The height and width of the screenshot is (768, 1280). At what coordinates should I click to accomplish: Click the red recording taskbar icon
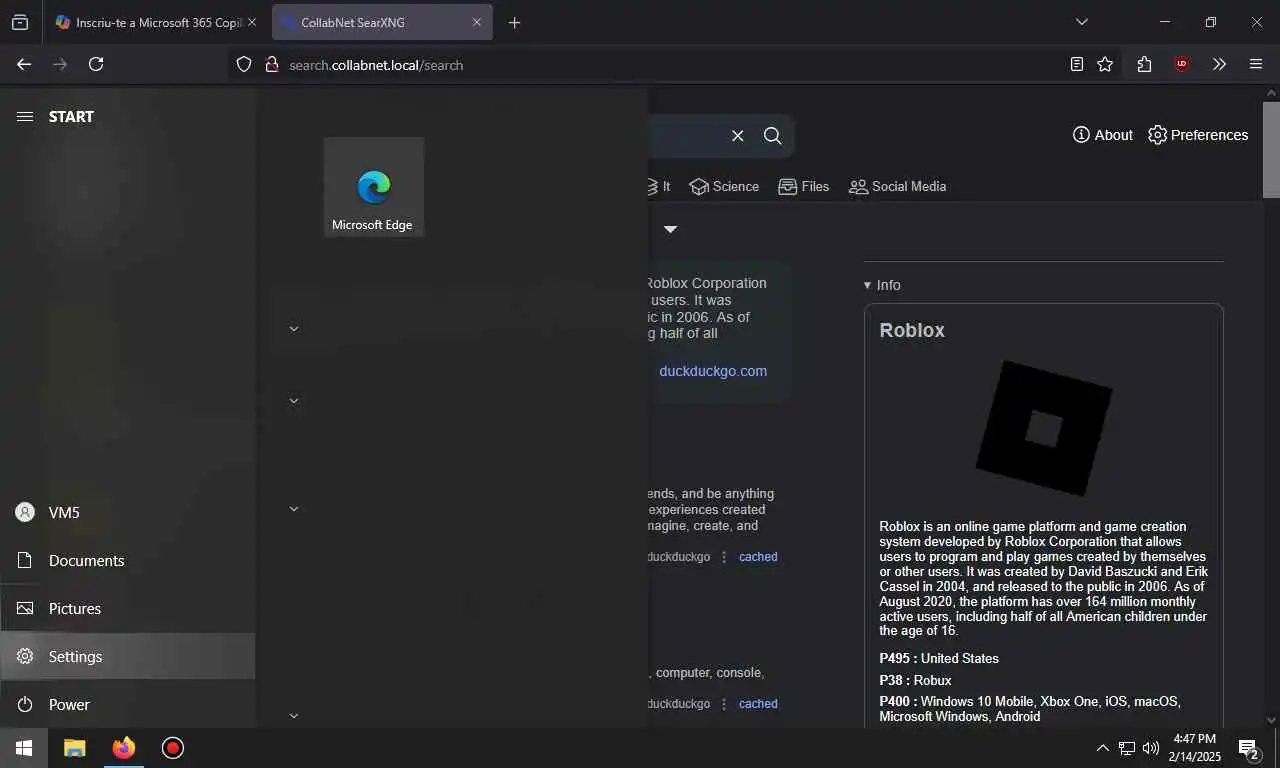pyautogui.click(x=173, y=748)
